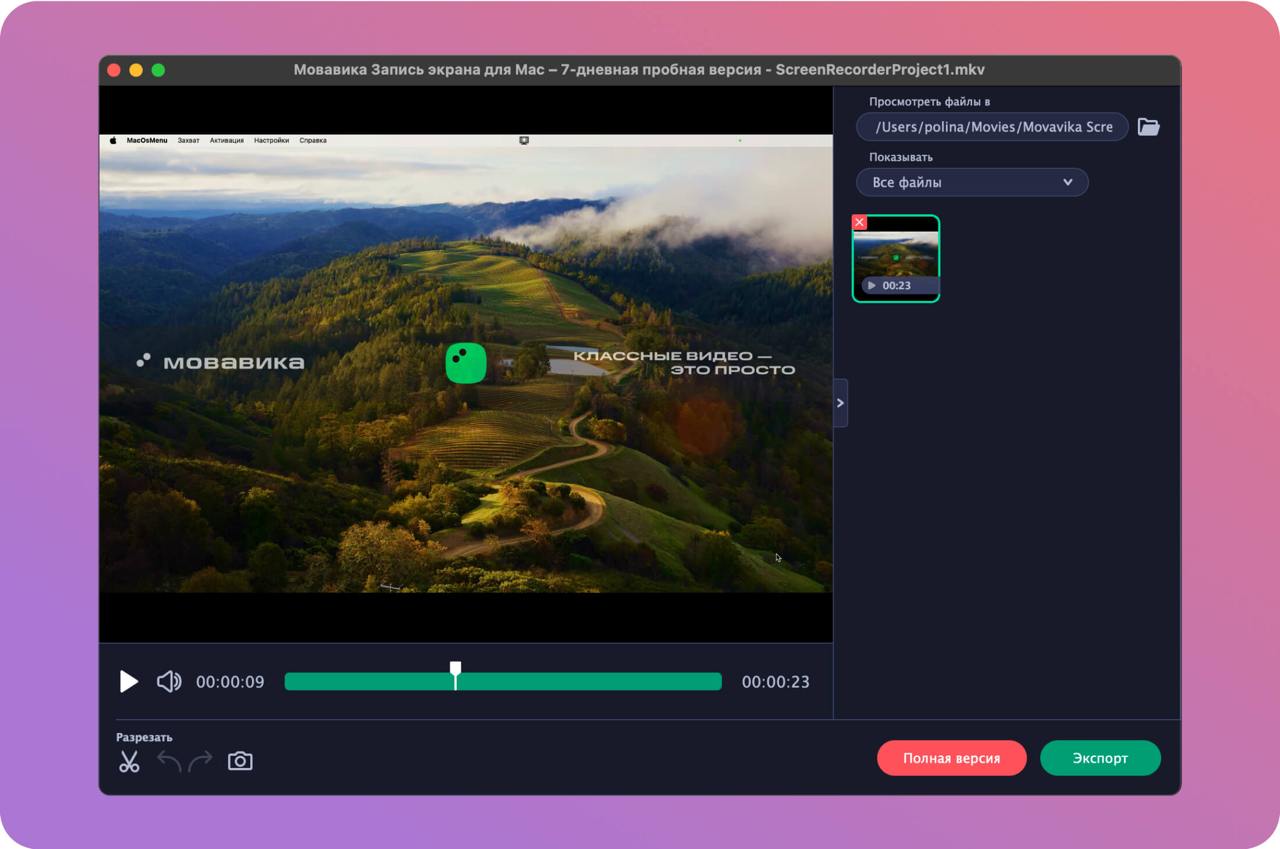Click the total duration 00:00:23
The height and width of the screenshot is (849, 1280).
(x=776, y=682)
